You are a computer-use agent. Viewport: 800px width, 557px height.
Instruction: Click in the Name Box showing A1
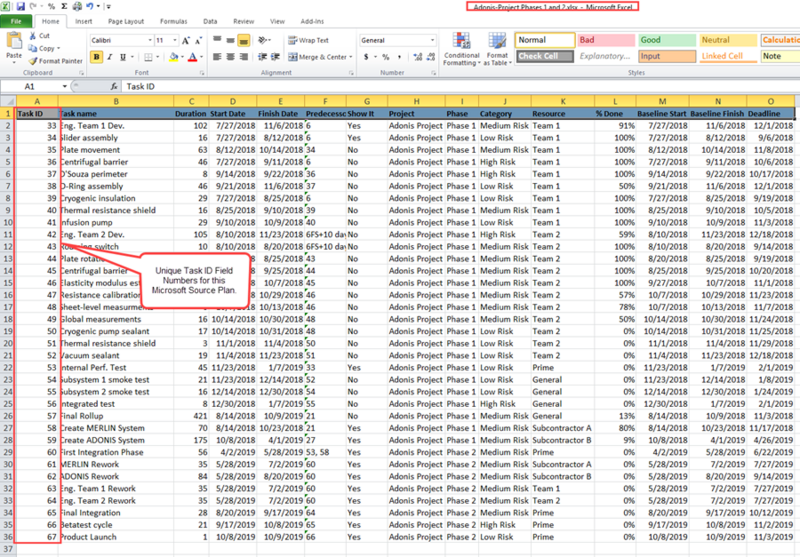pyautogui.click(x=30, y=87)
